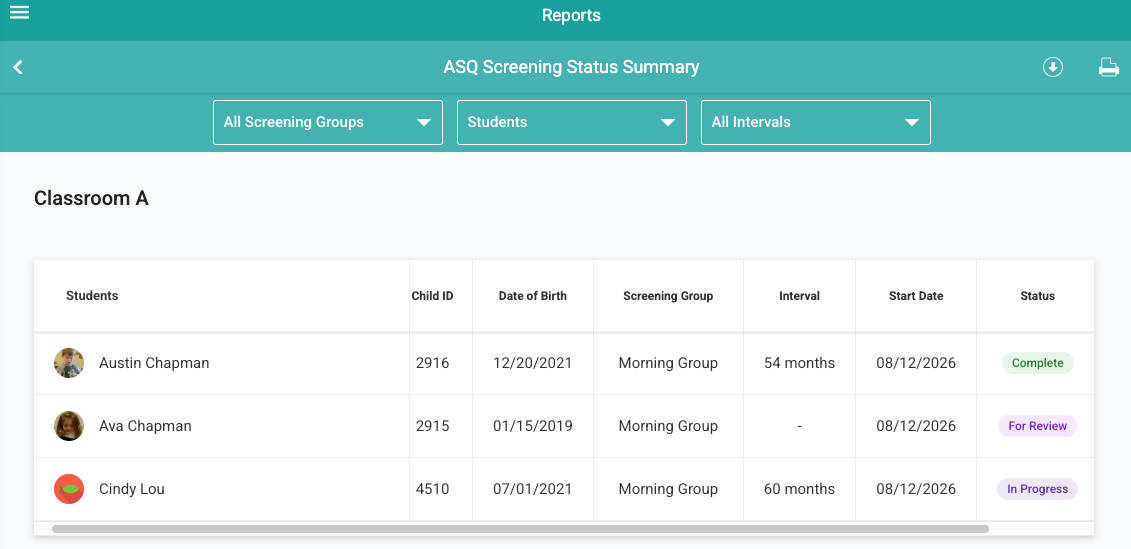Print the screening status summary
Viewport: 1131px width, 549px height.
1109,68
